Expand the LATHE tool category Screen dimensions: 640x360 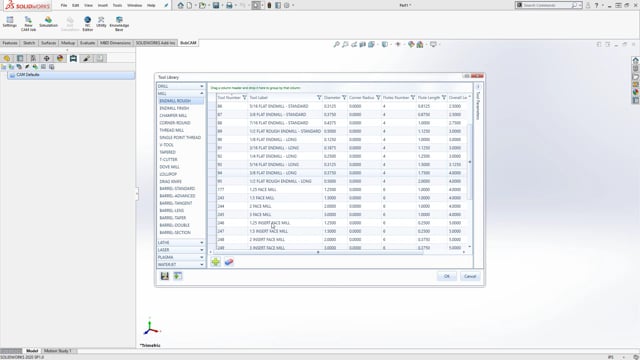pos(180,242)
